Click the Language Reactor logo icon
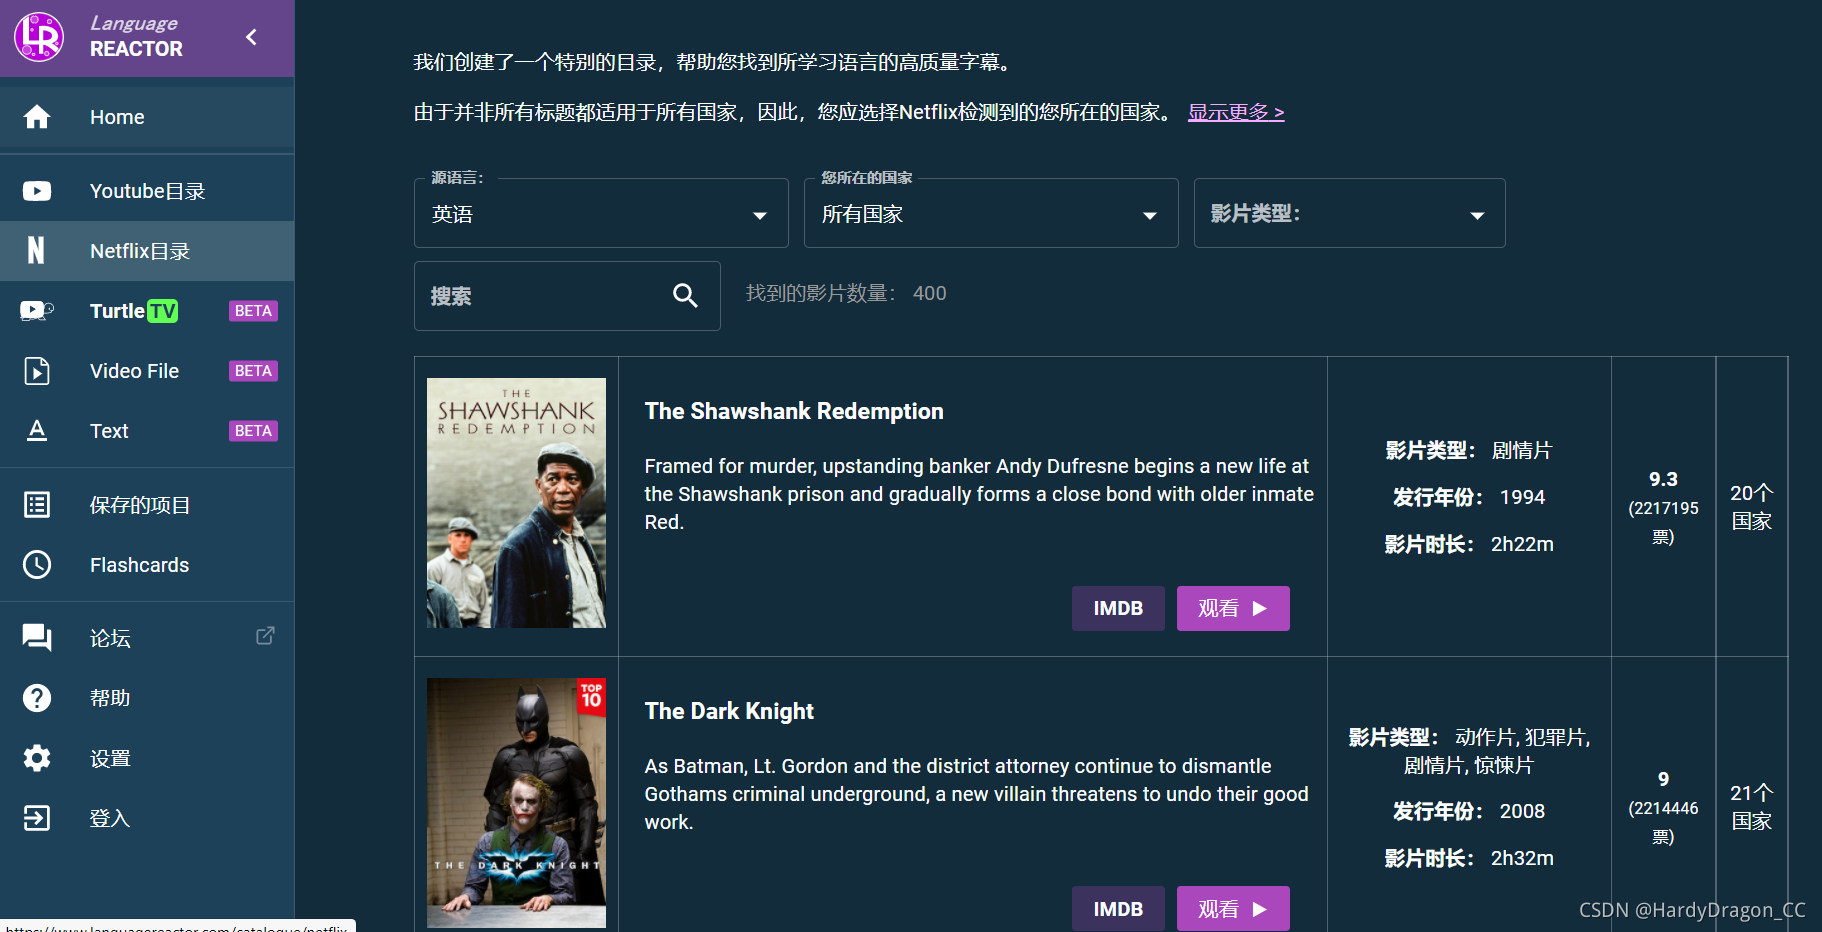 click(x=39, y=37)
